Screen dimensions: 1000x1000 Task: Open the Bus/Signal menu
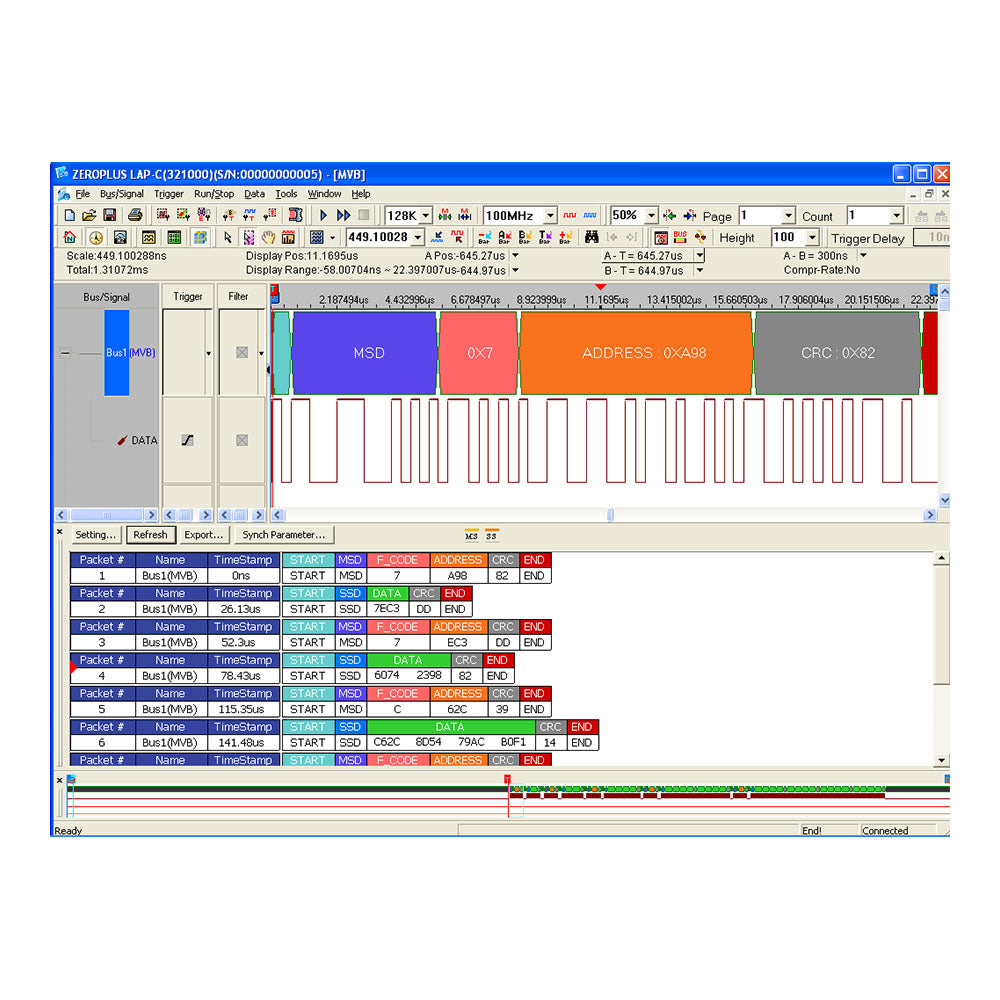tap(120, 194)
